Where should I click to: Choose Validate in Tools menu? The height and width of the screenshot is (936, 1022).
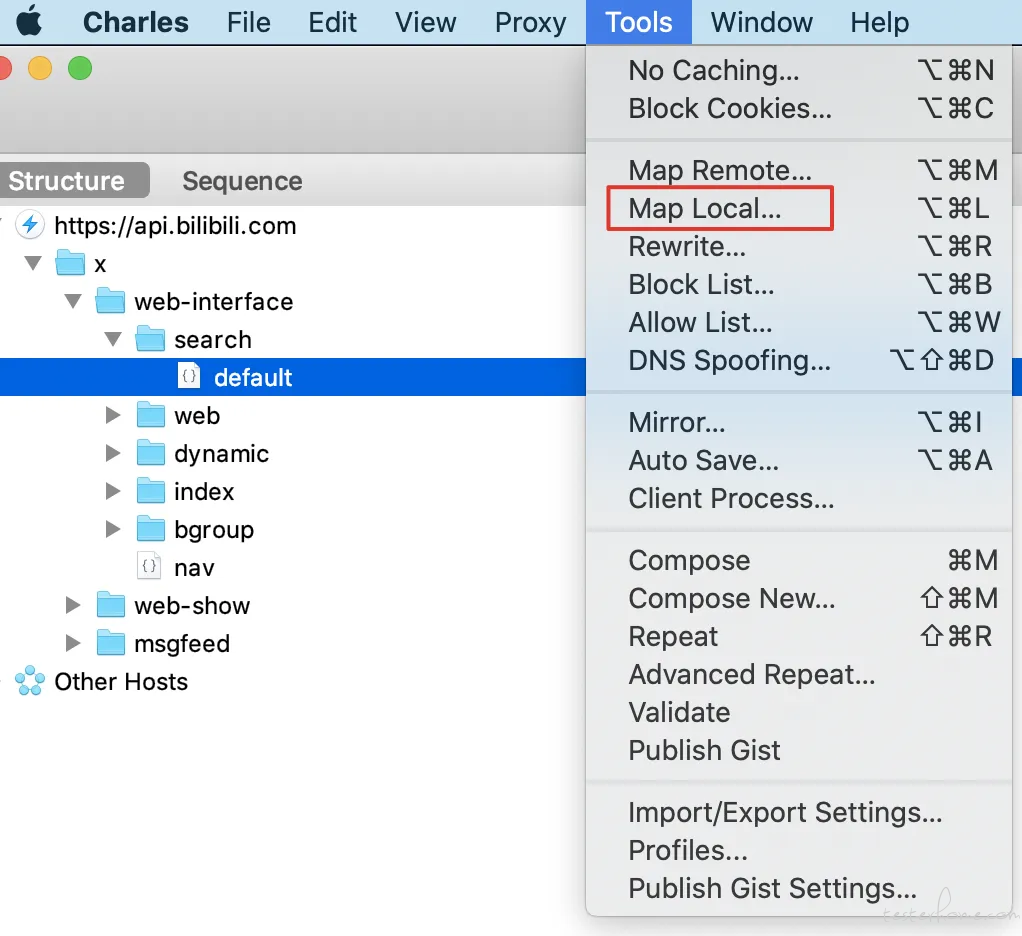(x=799, y=712)
